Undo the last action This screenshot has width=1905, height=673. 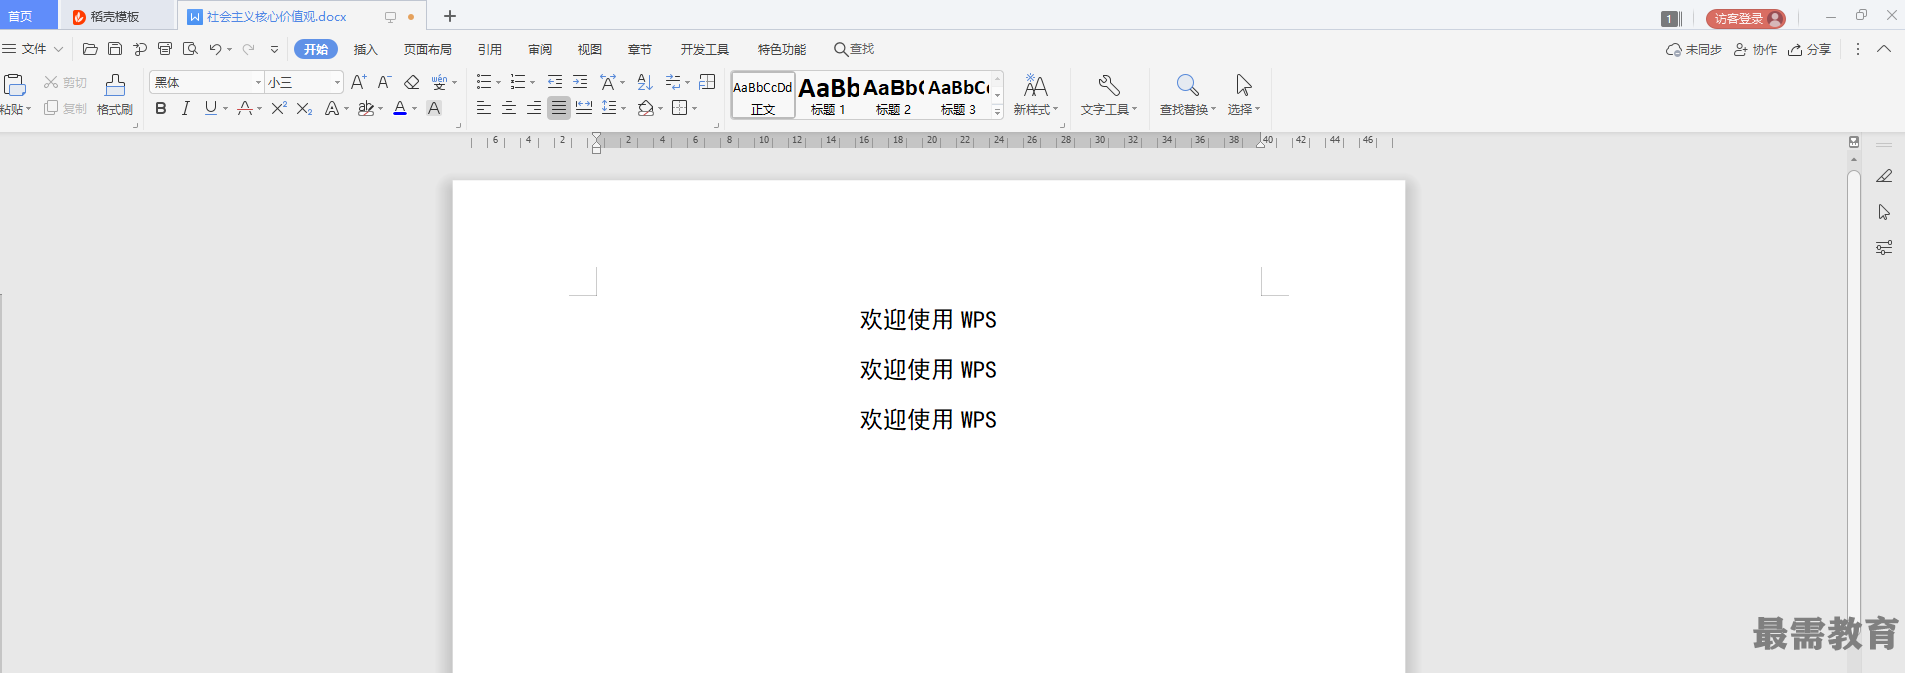pos(215,49)
